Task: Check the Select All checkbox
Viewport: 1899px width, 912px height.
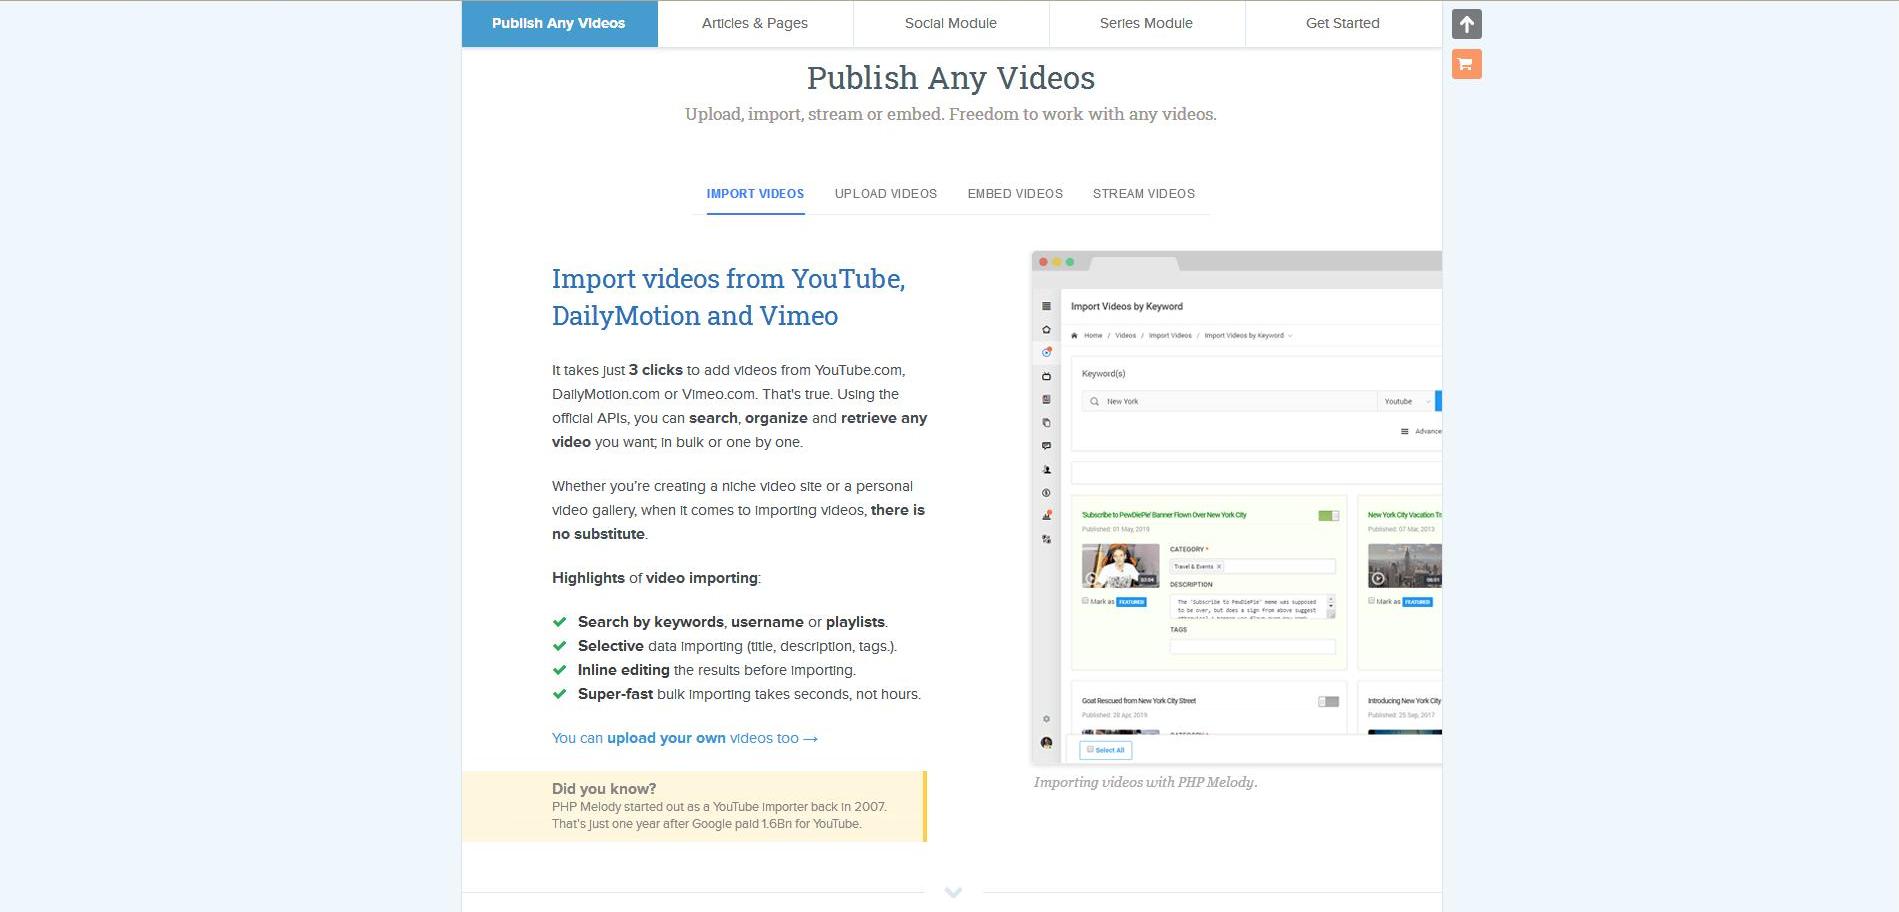Action: [x=1090, y=749]
